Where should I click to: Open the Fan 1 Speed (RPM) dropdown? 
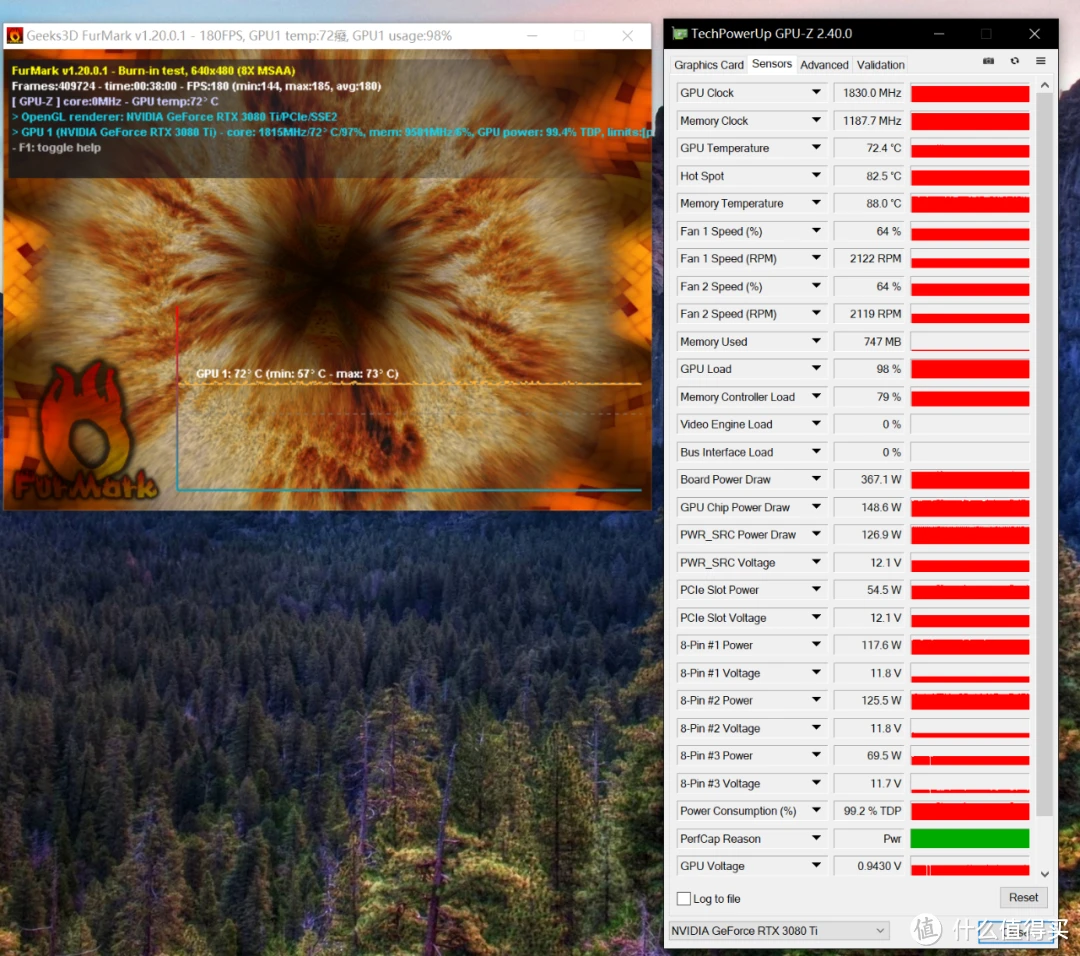pyautogui.click(x=816, y=258)
